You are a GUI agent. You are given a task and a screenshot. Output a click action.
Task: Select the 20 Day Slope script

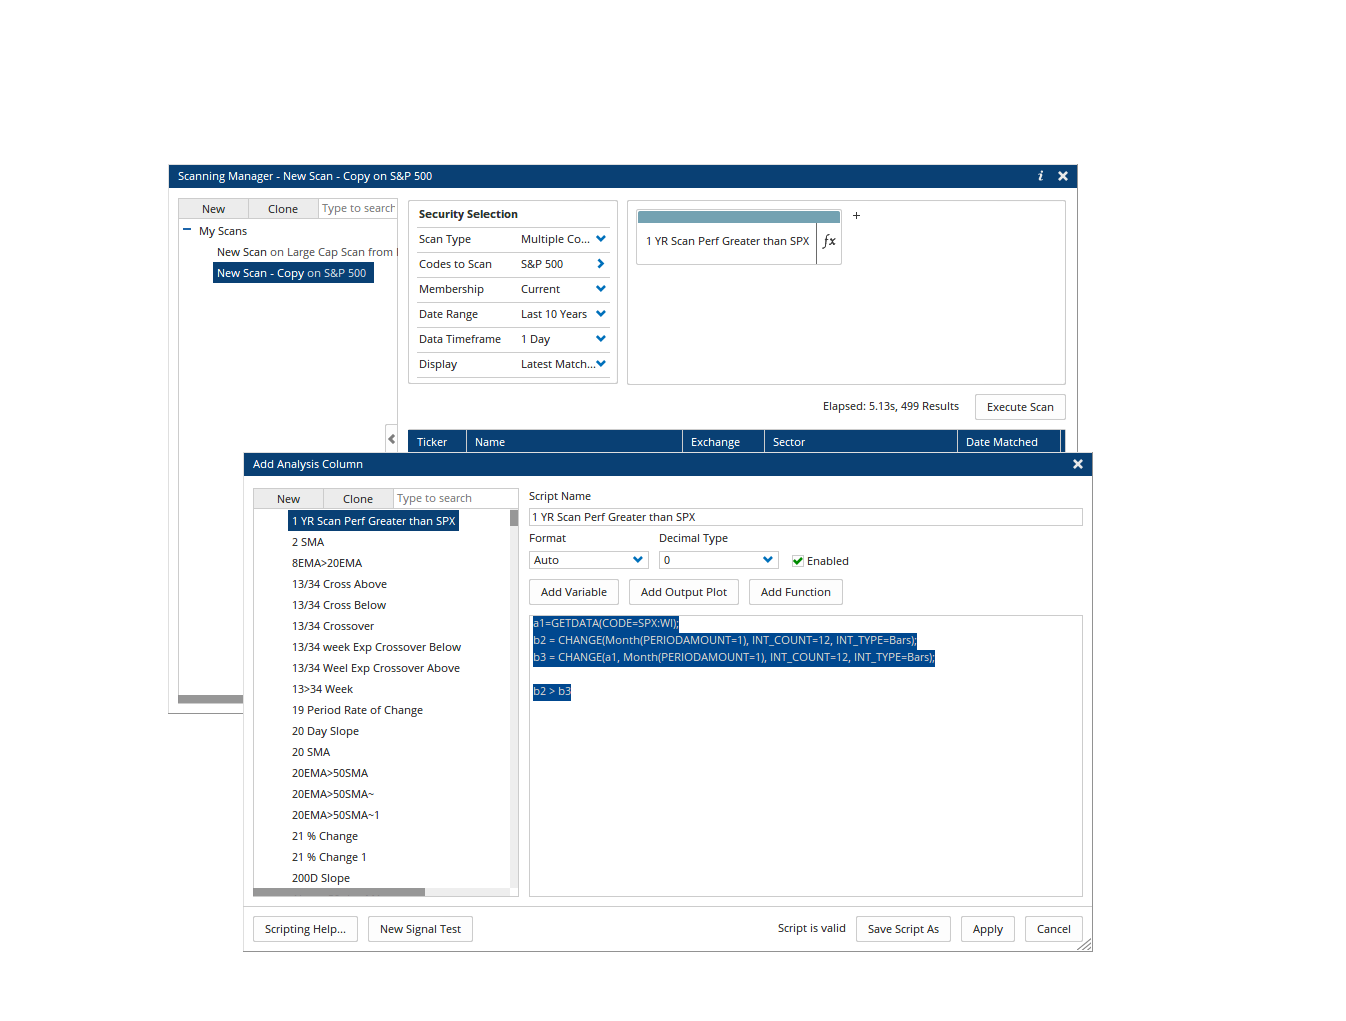point(325,731)
